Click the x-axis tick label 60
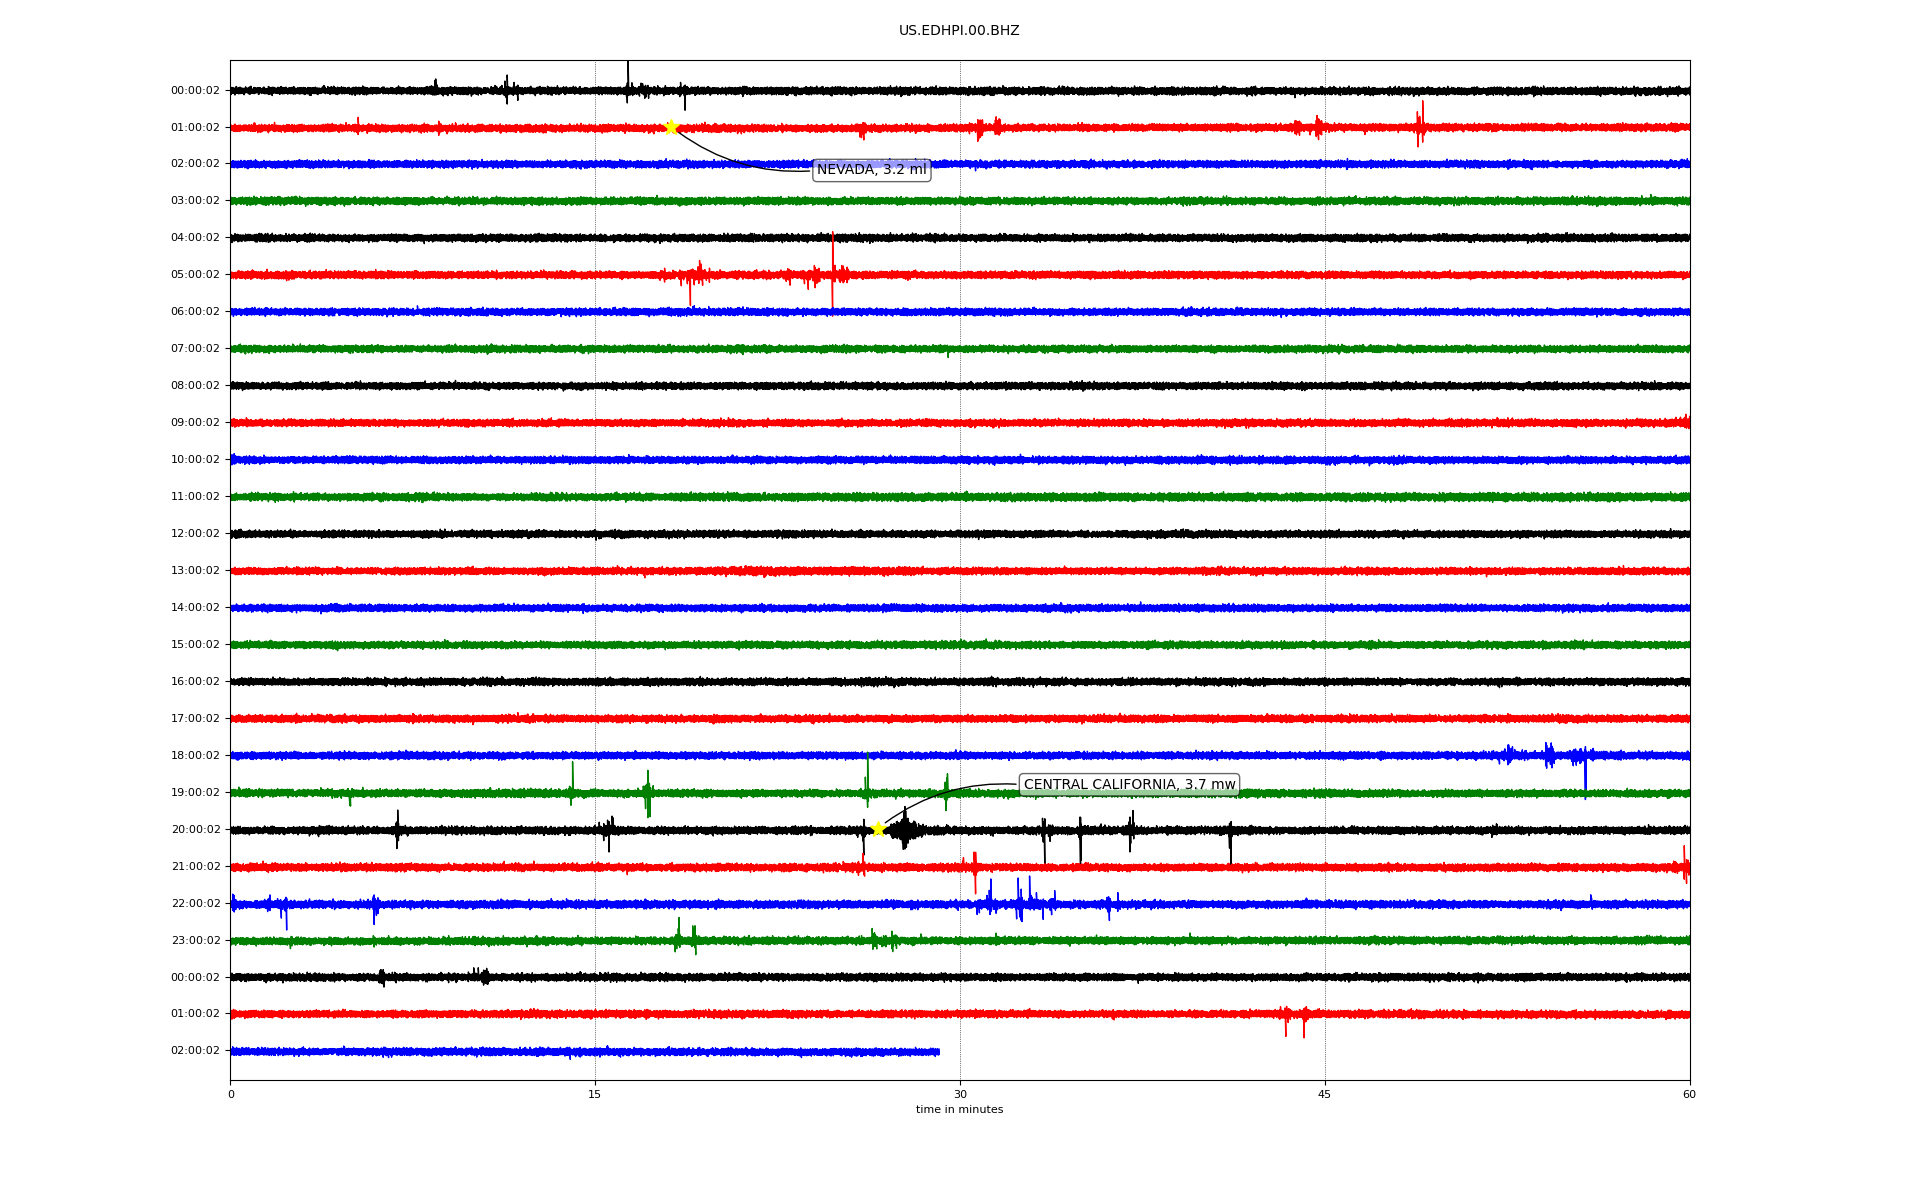This screenshot has height=1200, width=1920. (x=1689, y=1095)
